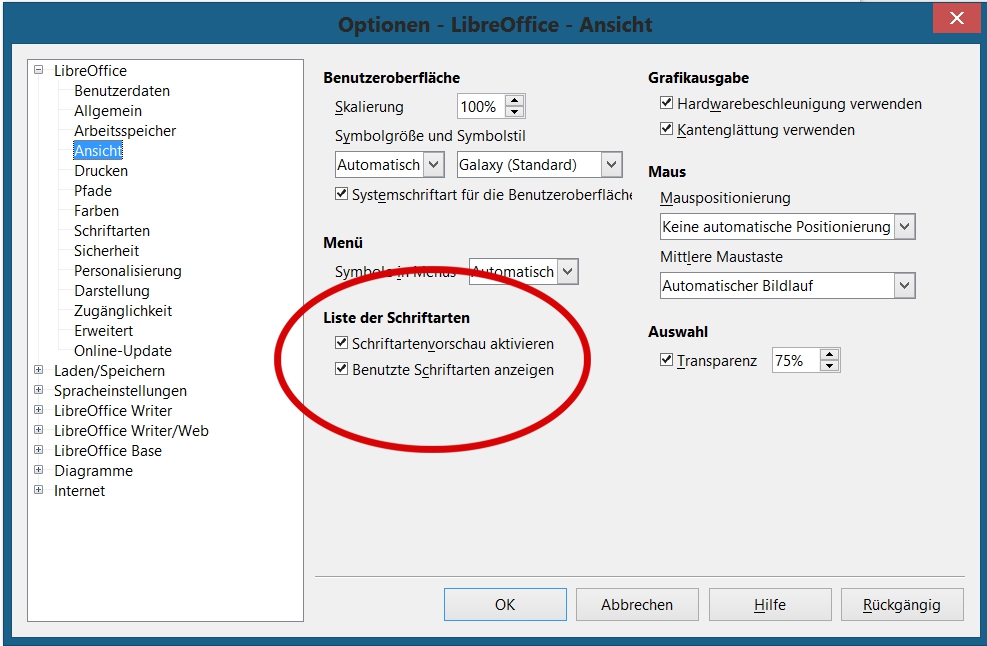Expand the Spracheinstellungen tree node

(x=39, y=390)
